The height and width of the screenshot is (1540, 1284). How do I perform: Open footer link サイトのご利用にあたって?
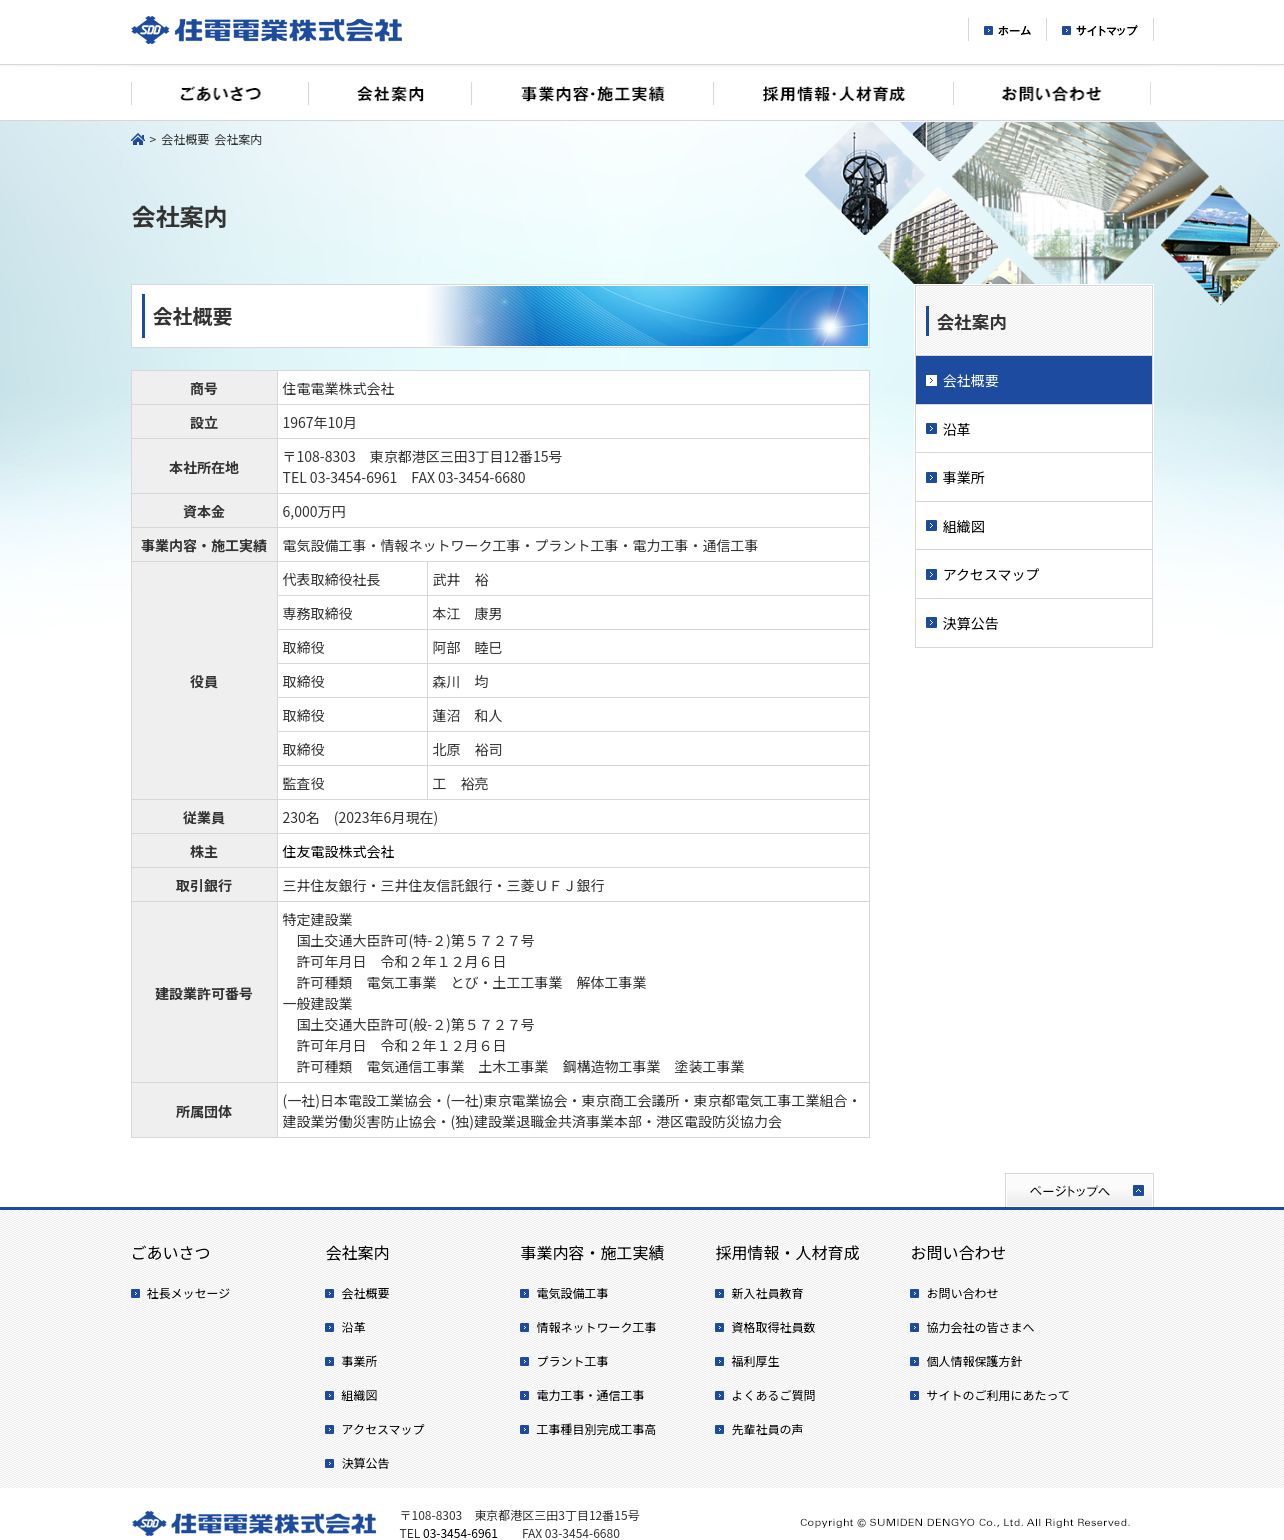[x=998, y=1396]
